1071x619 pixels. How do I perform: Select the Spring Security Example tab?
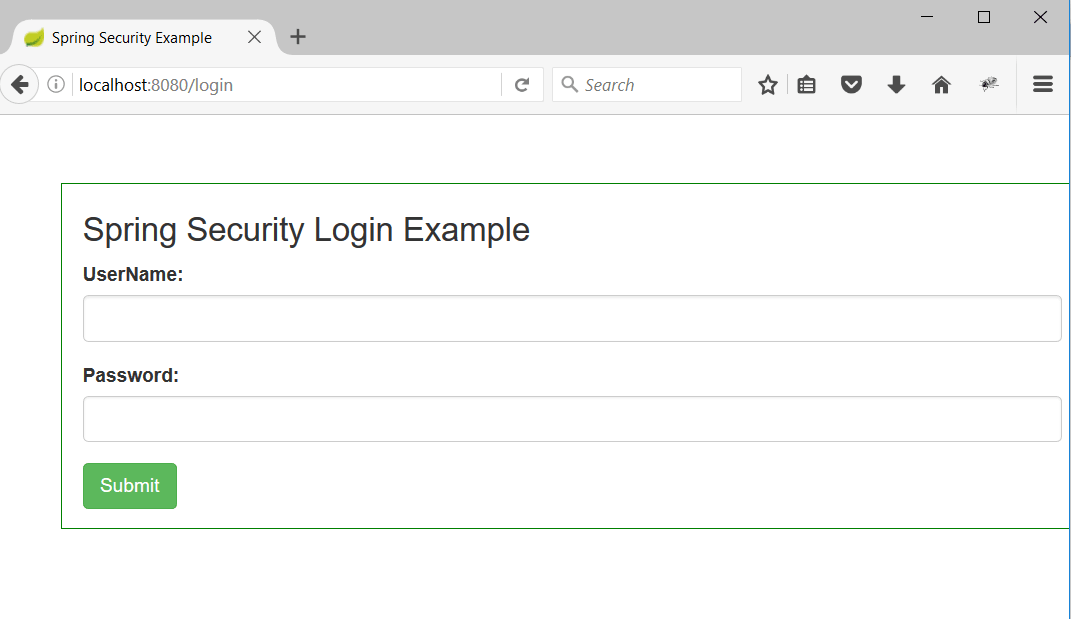[130, 37]
